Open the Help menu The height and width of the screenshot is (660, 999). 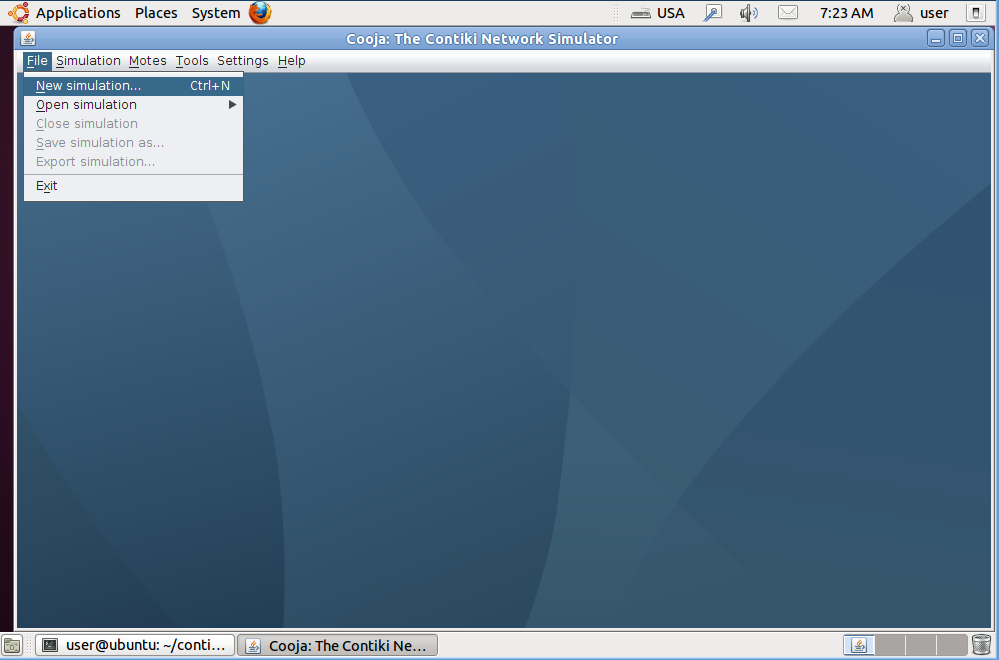coord(291,61)
